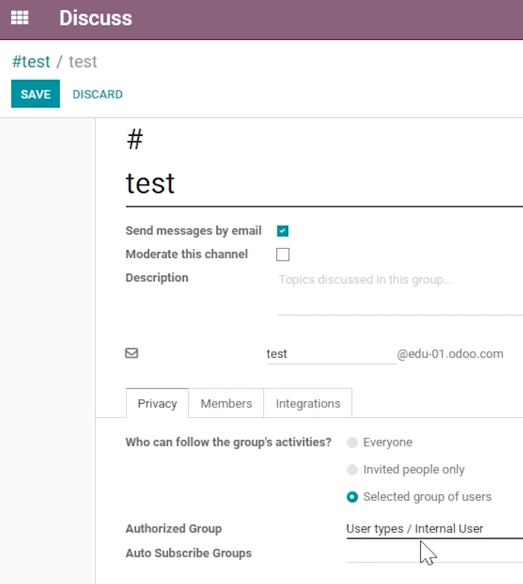Screen dimensions: 523x584
Task: Click the Description text area
Action: [x=400, y=293]
